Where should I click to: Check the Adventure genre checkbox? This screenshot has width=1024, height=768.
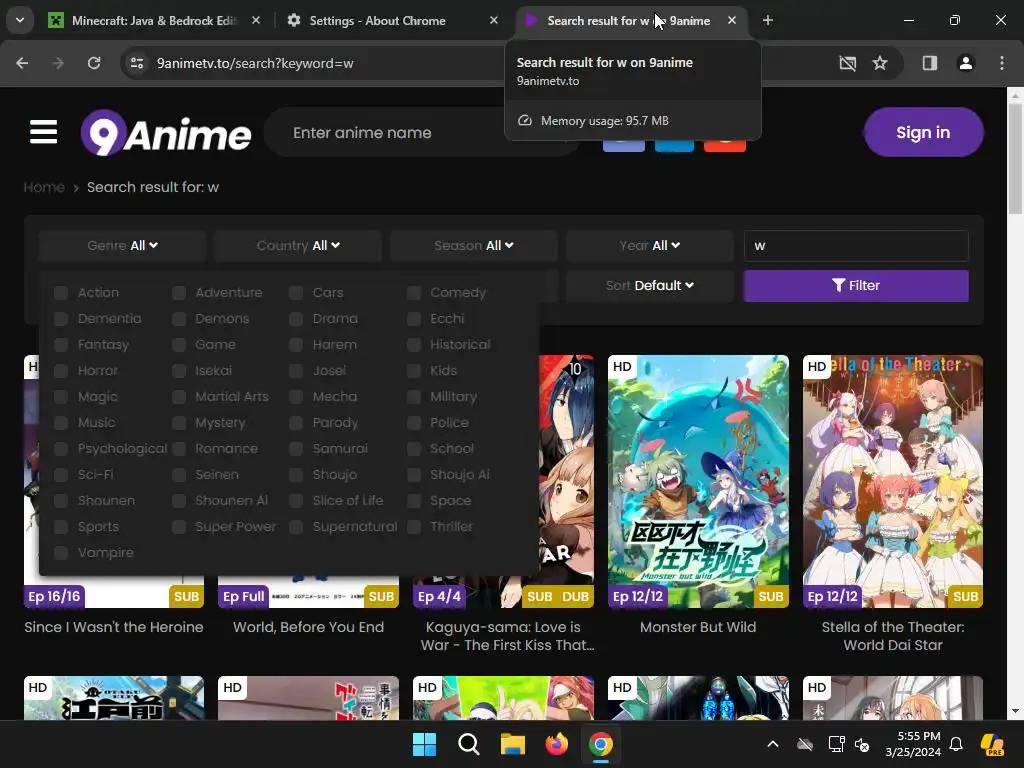pos(178,293)
